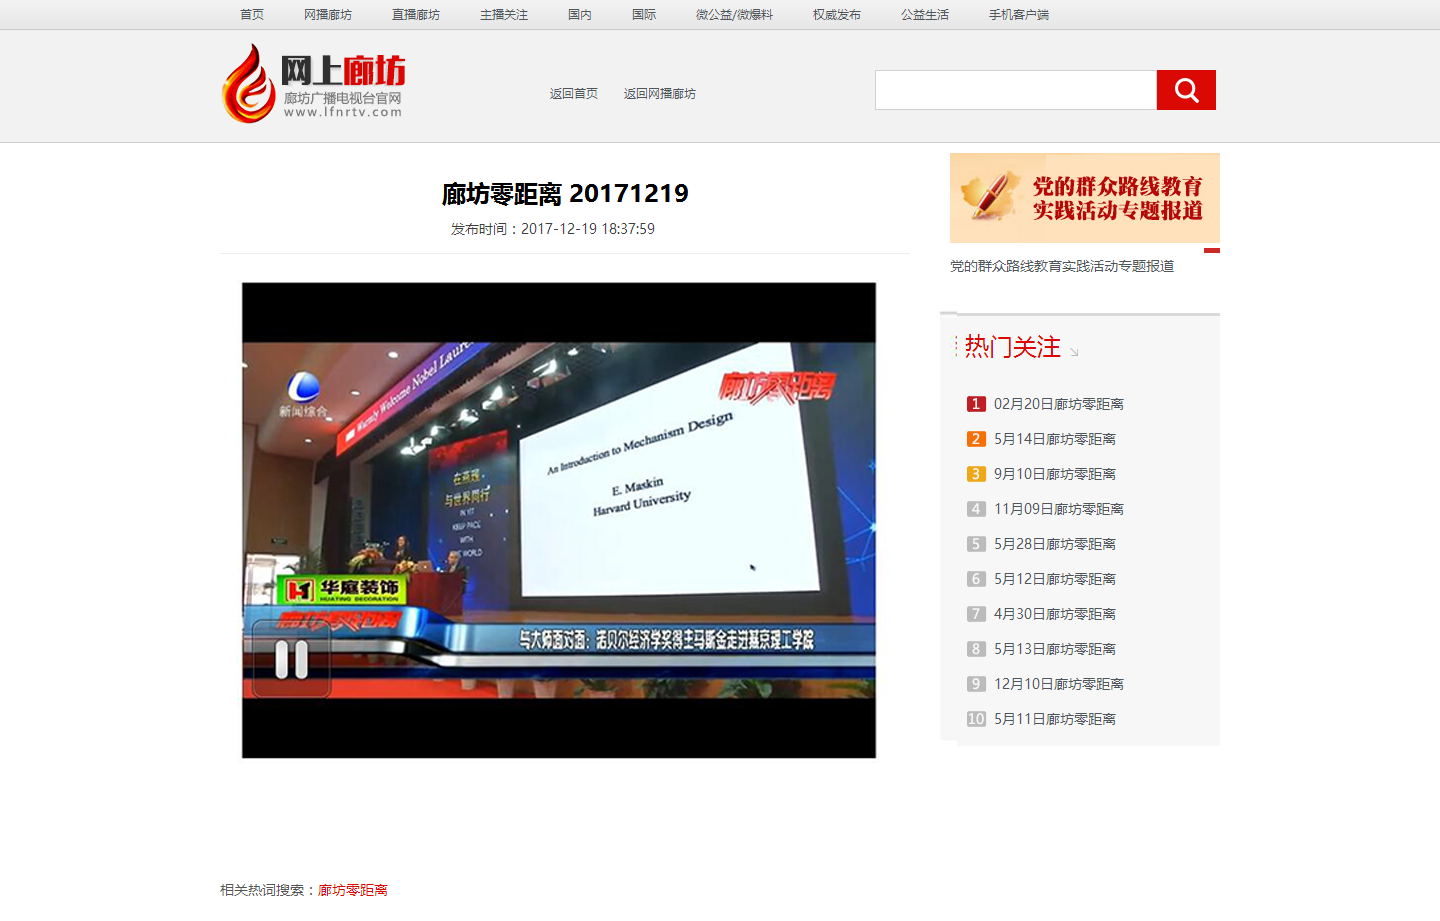Image resolution: width=1440 pixels, height=921 pixels.
Task: Click the small arrow beside 热门关注 heading
Action: pyautogui.click(x=1075, y=352)
